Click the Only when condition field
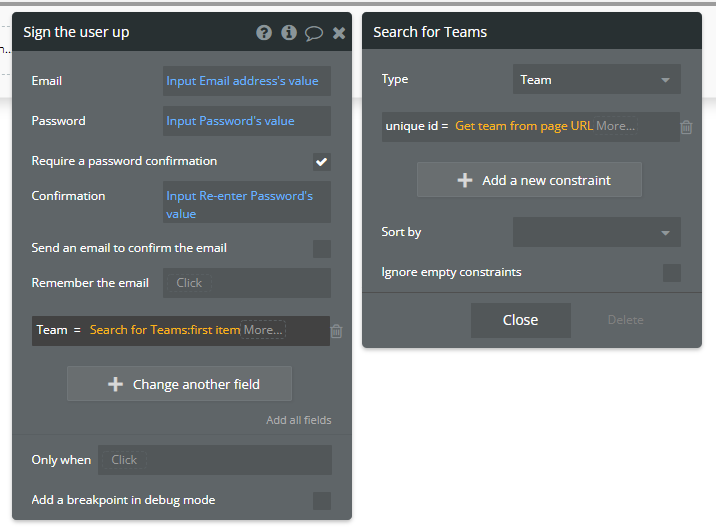 214,460
